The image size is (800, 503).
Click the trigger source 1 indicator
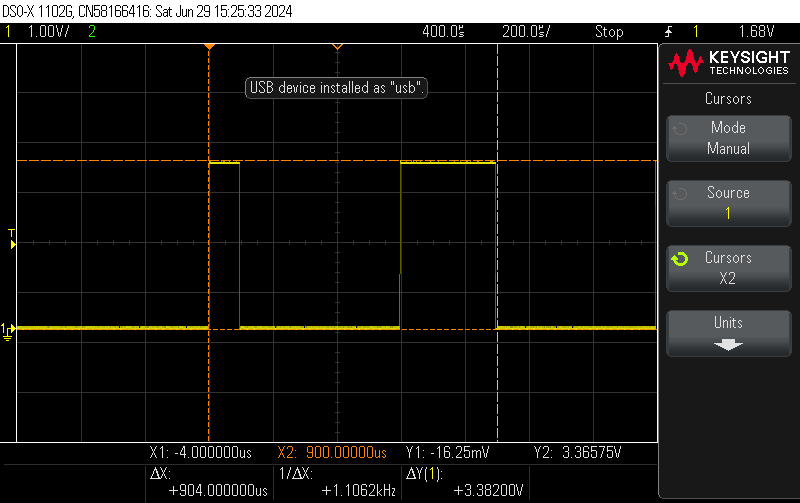point(695,32)
